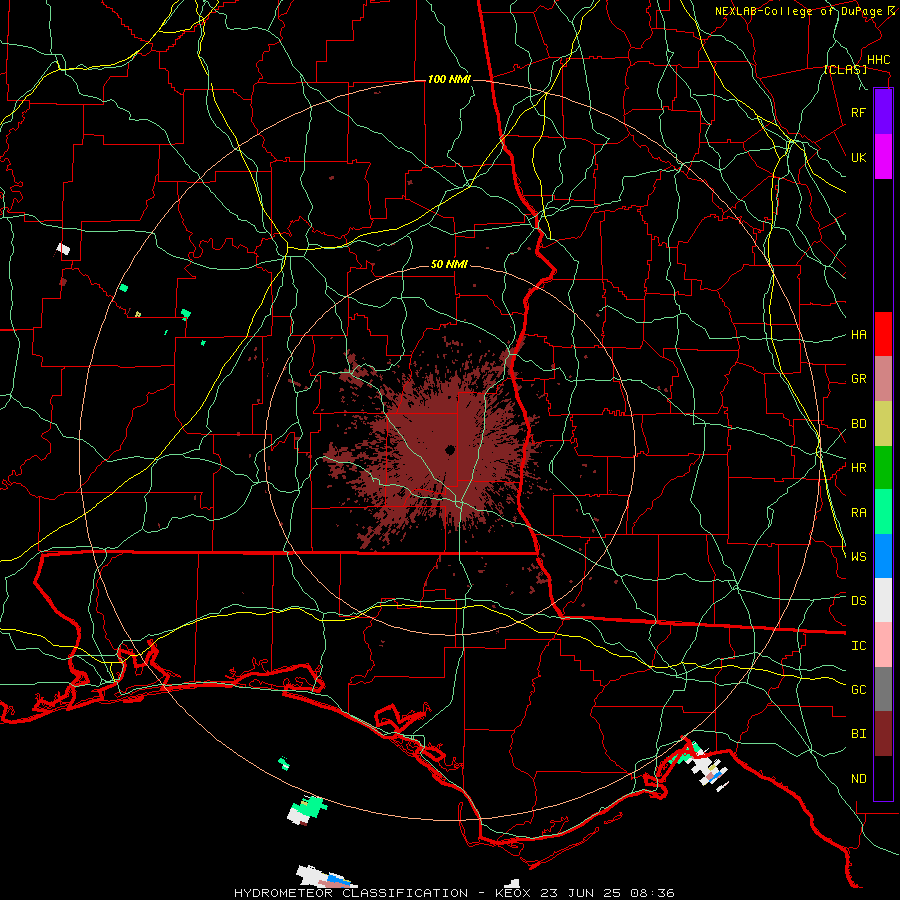Select the gray GC legend swatch

coord(883,689)
